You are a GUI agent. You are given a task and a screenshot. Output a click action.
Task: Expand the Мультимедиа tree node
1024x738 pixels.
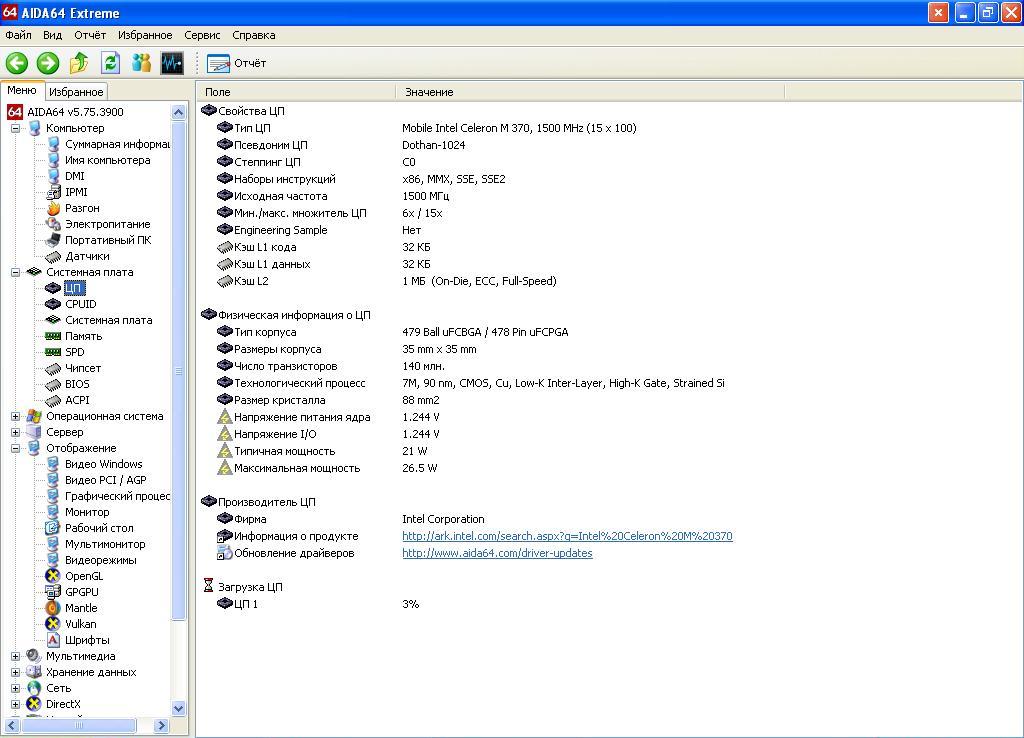tap(15, 656)
